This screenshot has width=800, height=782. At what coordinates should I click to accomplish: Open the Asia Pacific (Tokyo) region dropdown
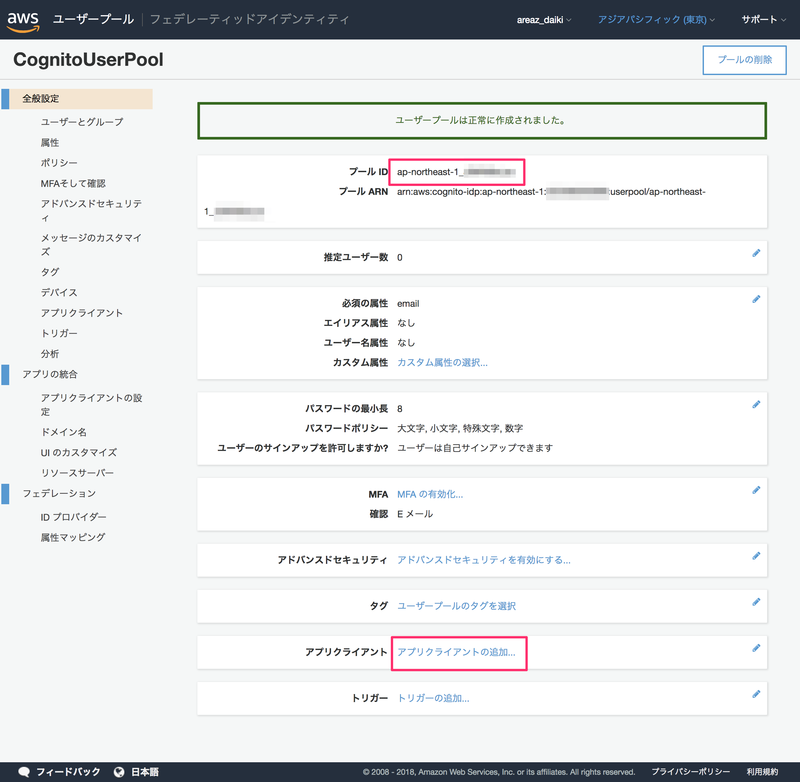(656, 20)
